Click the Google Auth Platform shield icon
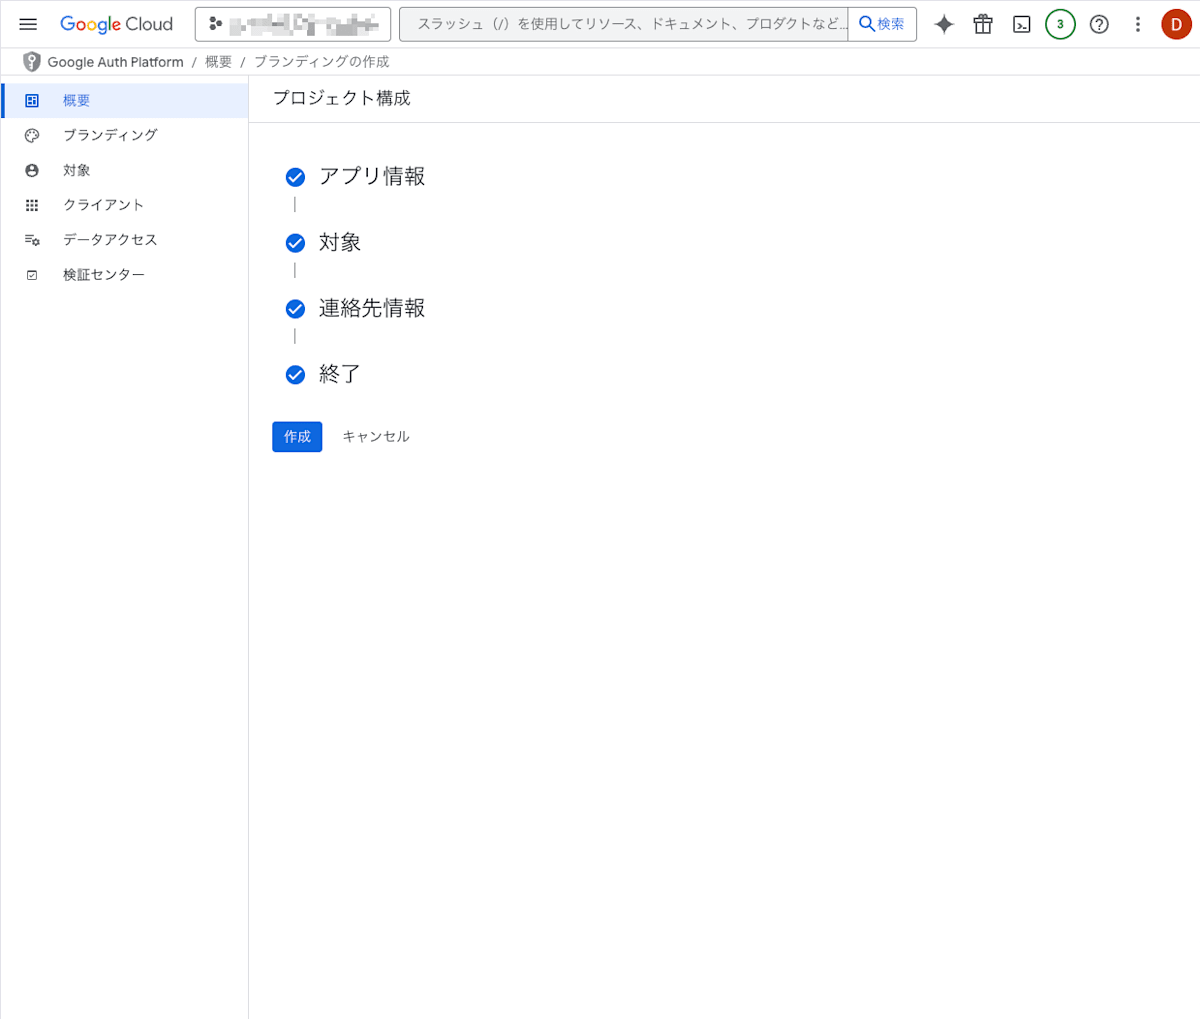 click(x=32, y=62)
